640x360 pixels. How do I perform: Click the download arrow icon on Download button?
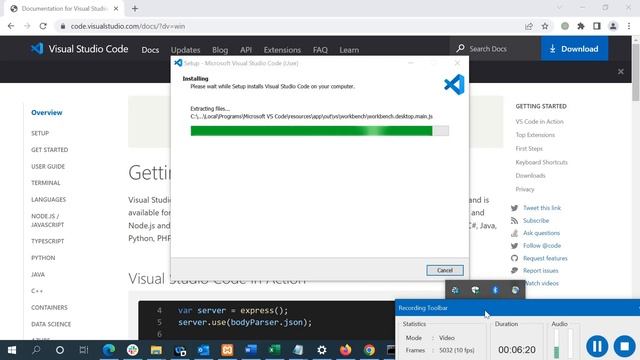552,49
